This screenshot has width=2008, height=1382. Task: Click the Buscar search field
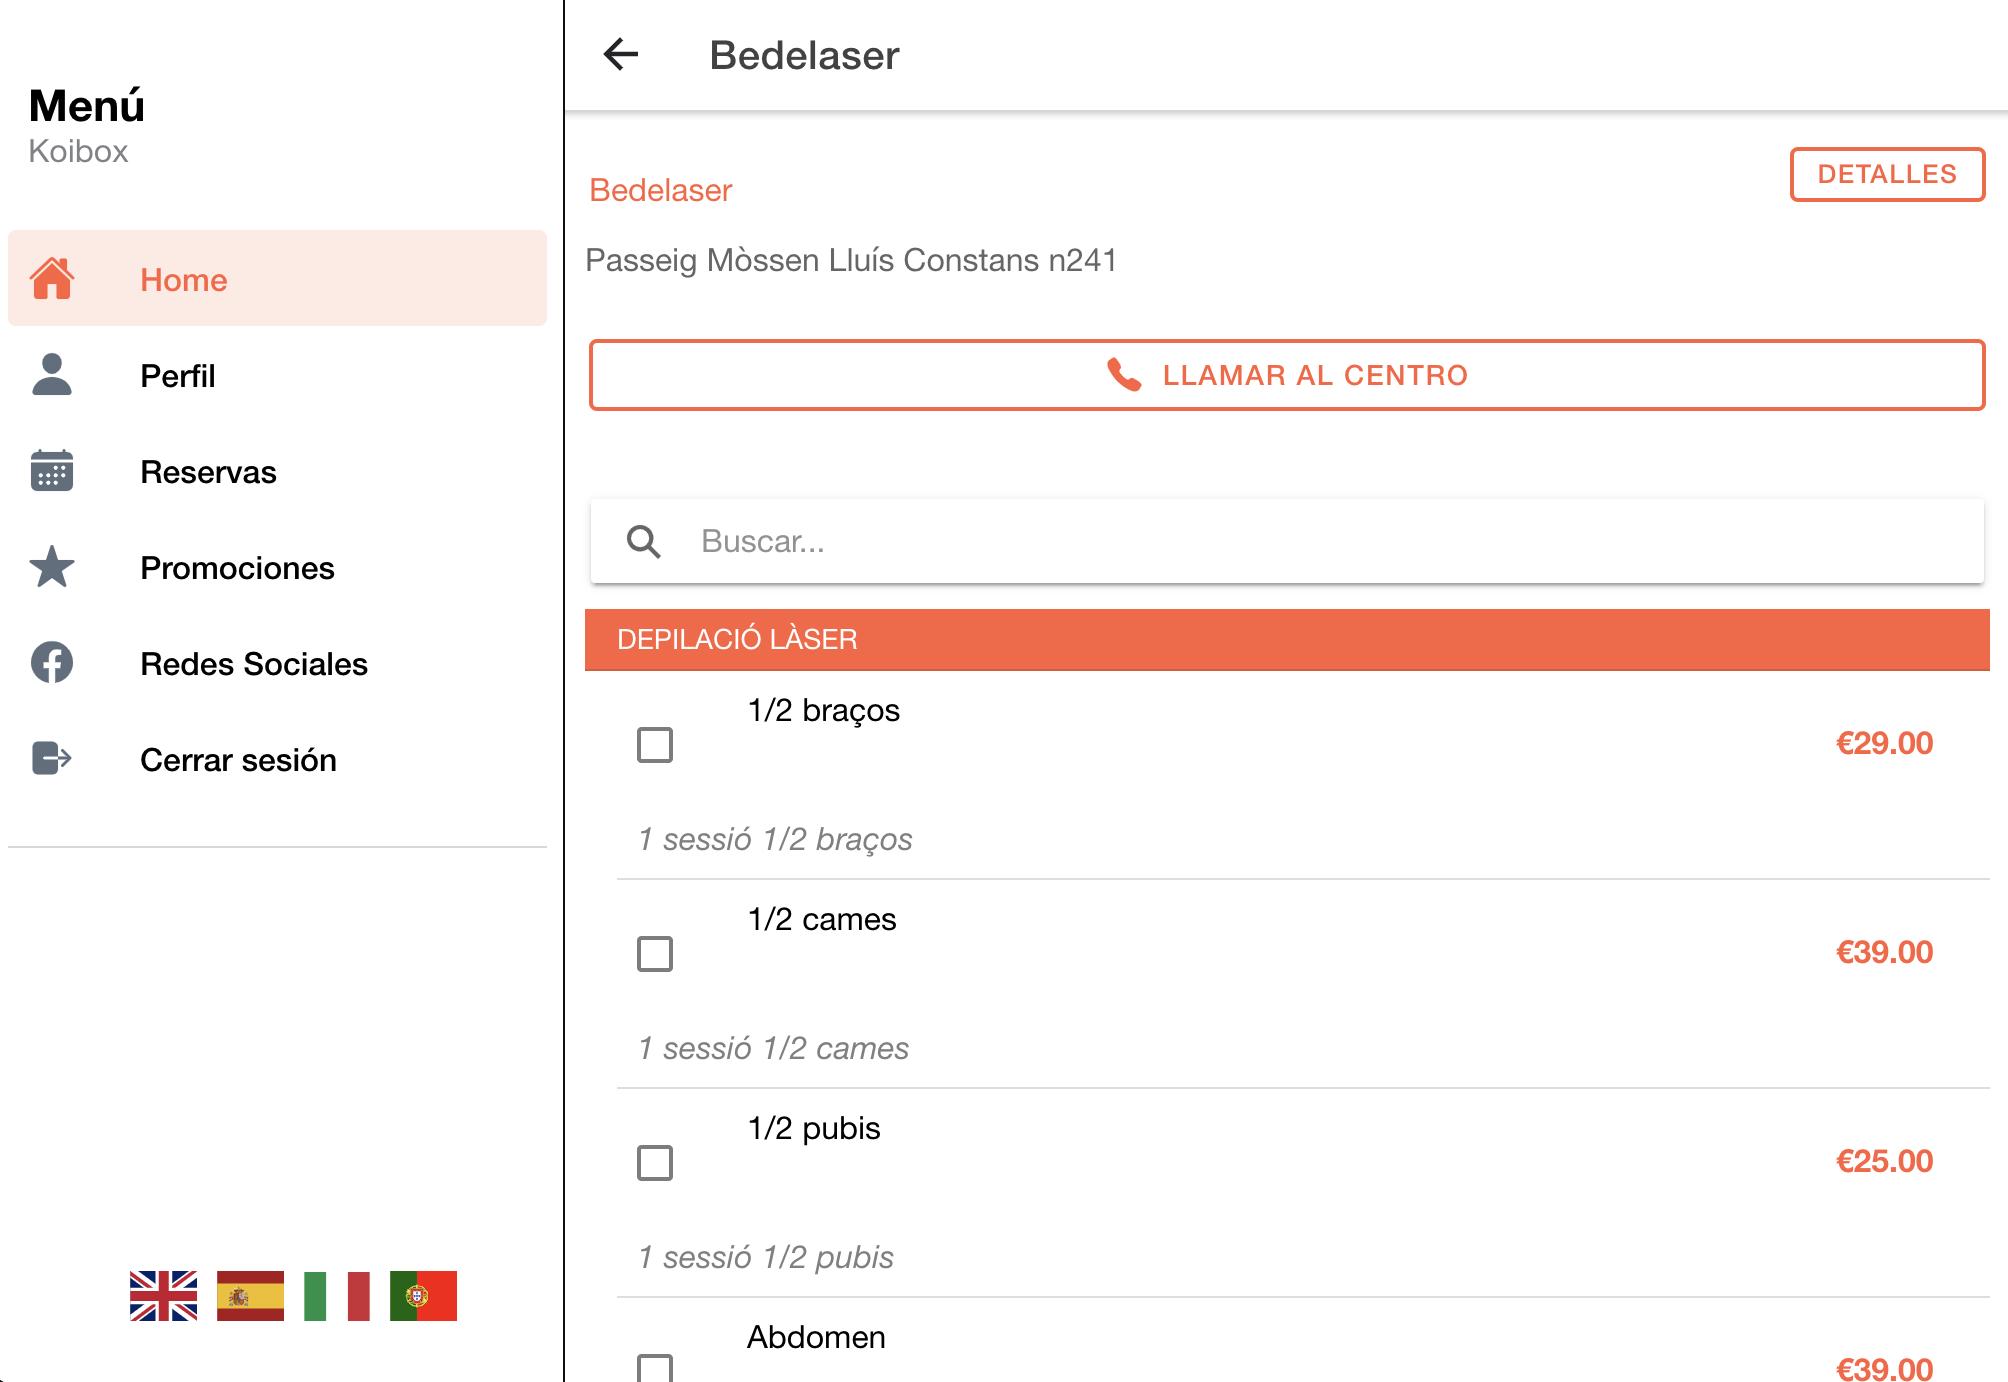pyautogui.click(x=1287, y=541)
